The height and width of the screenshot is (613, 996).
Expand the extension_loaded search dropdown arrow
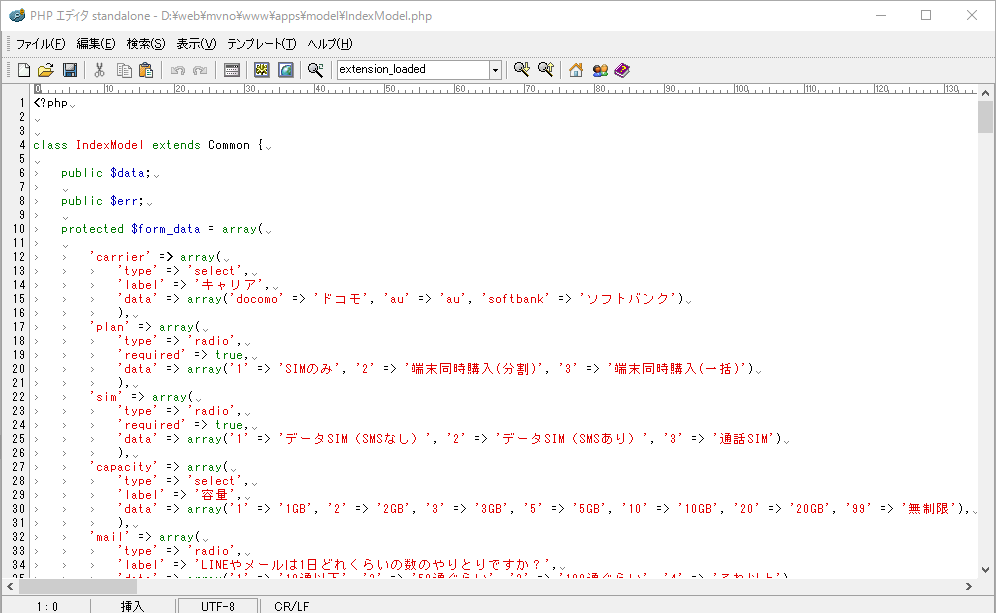pos(495,70)
